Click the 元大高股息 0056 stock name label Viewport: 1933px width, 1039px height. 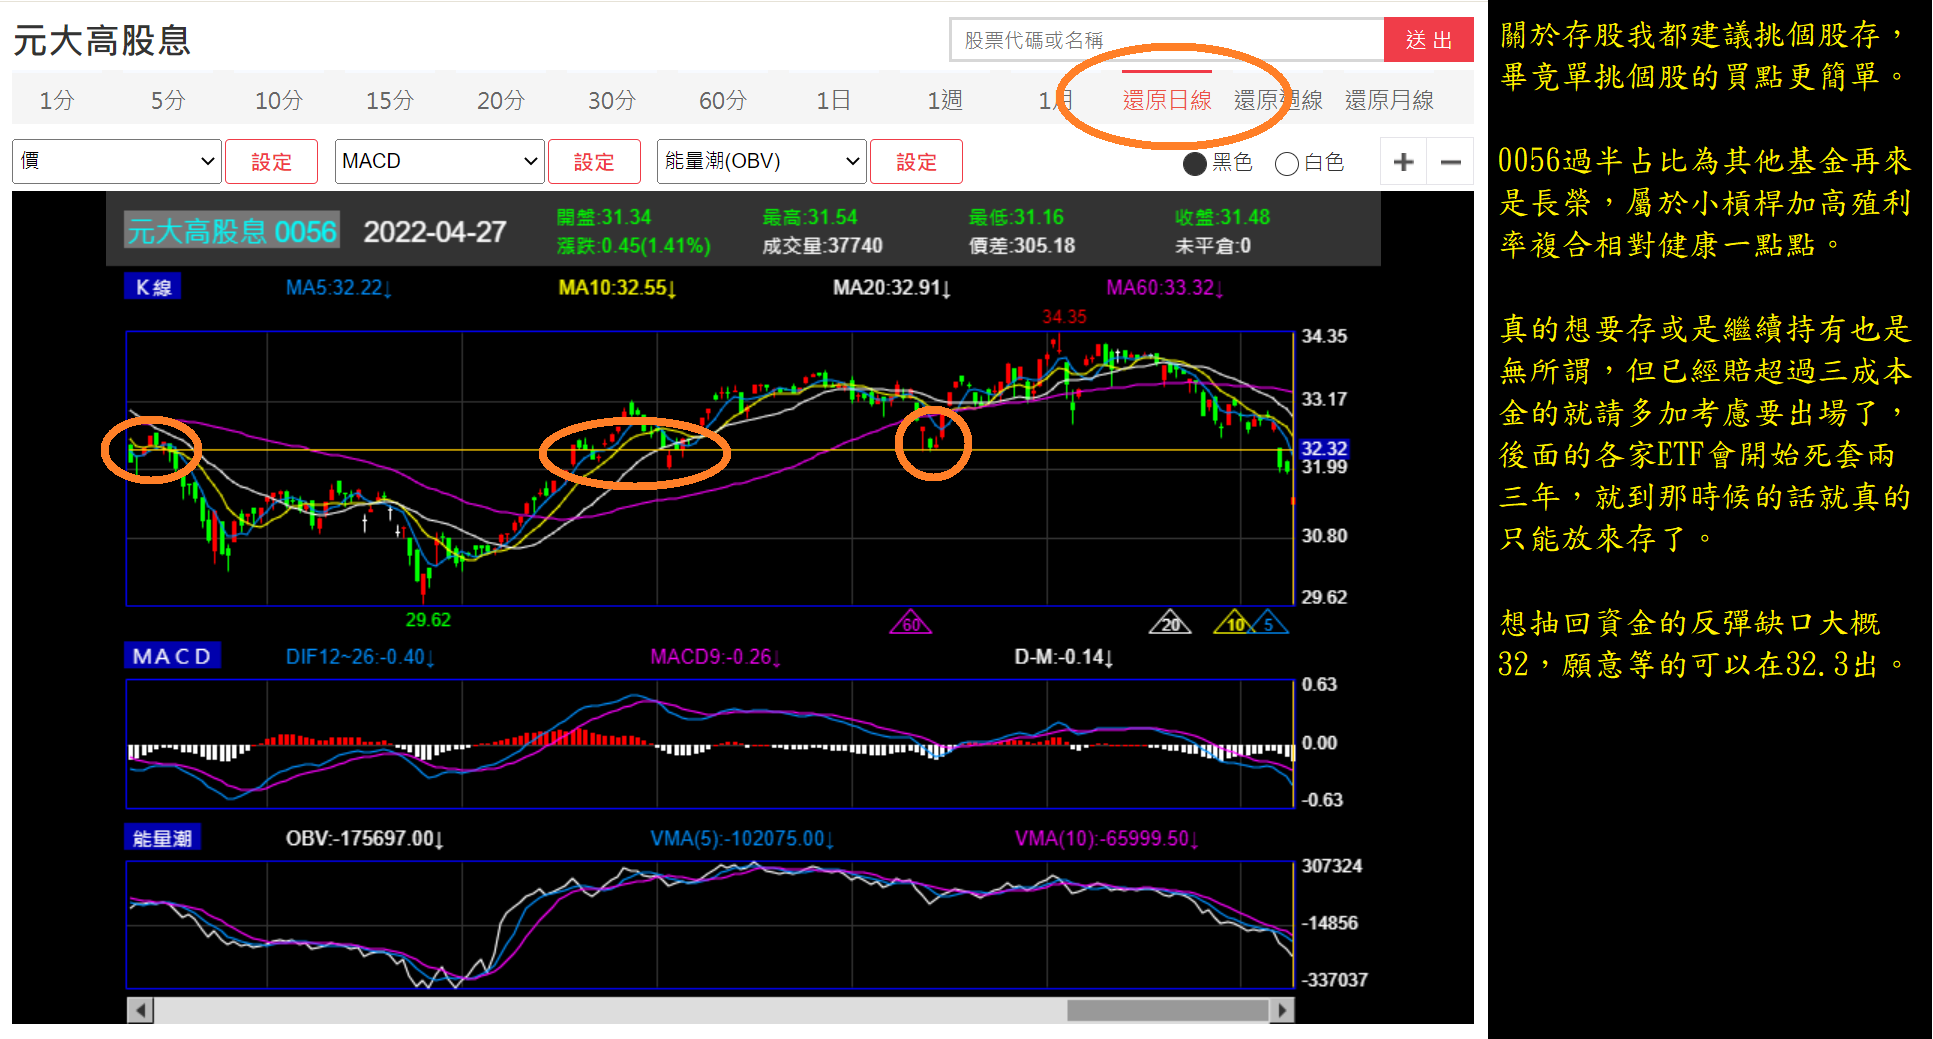point(231,231)
